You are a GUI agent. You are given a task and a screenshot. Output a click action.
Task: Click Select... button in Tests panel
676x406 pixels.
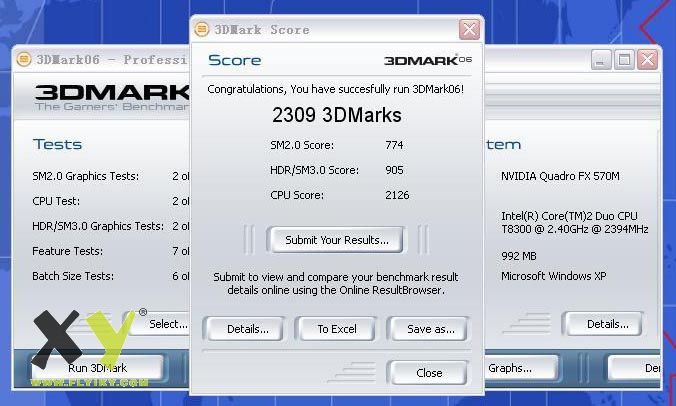pos(158,324)
